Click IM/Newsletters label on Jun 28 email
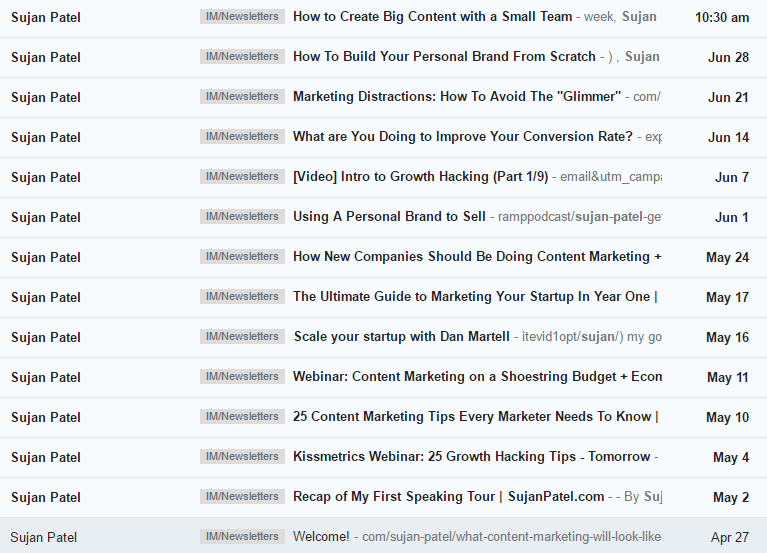This screenshot has height=553, width=767. (x=242, y=57)
